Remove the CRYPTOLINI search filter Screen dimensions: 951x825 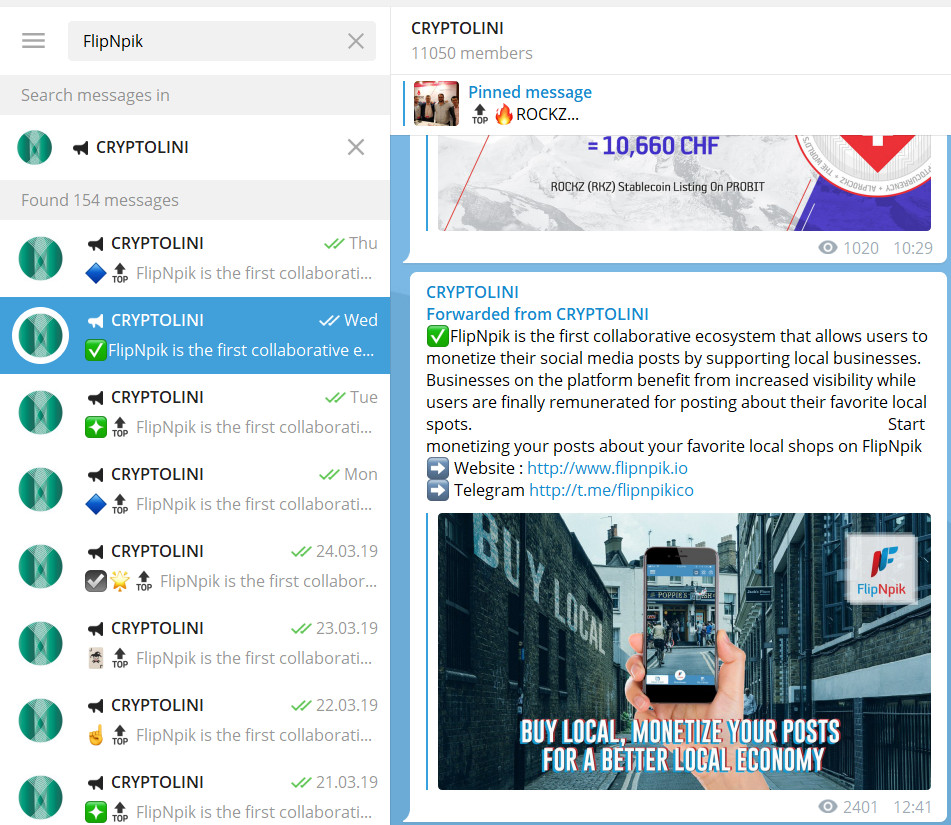click(x=356, y=147)
